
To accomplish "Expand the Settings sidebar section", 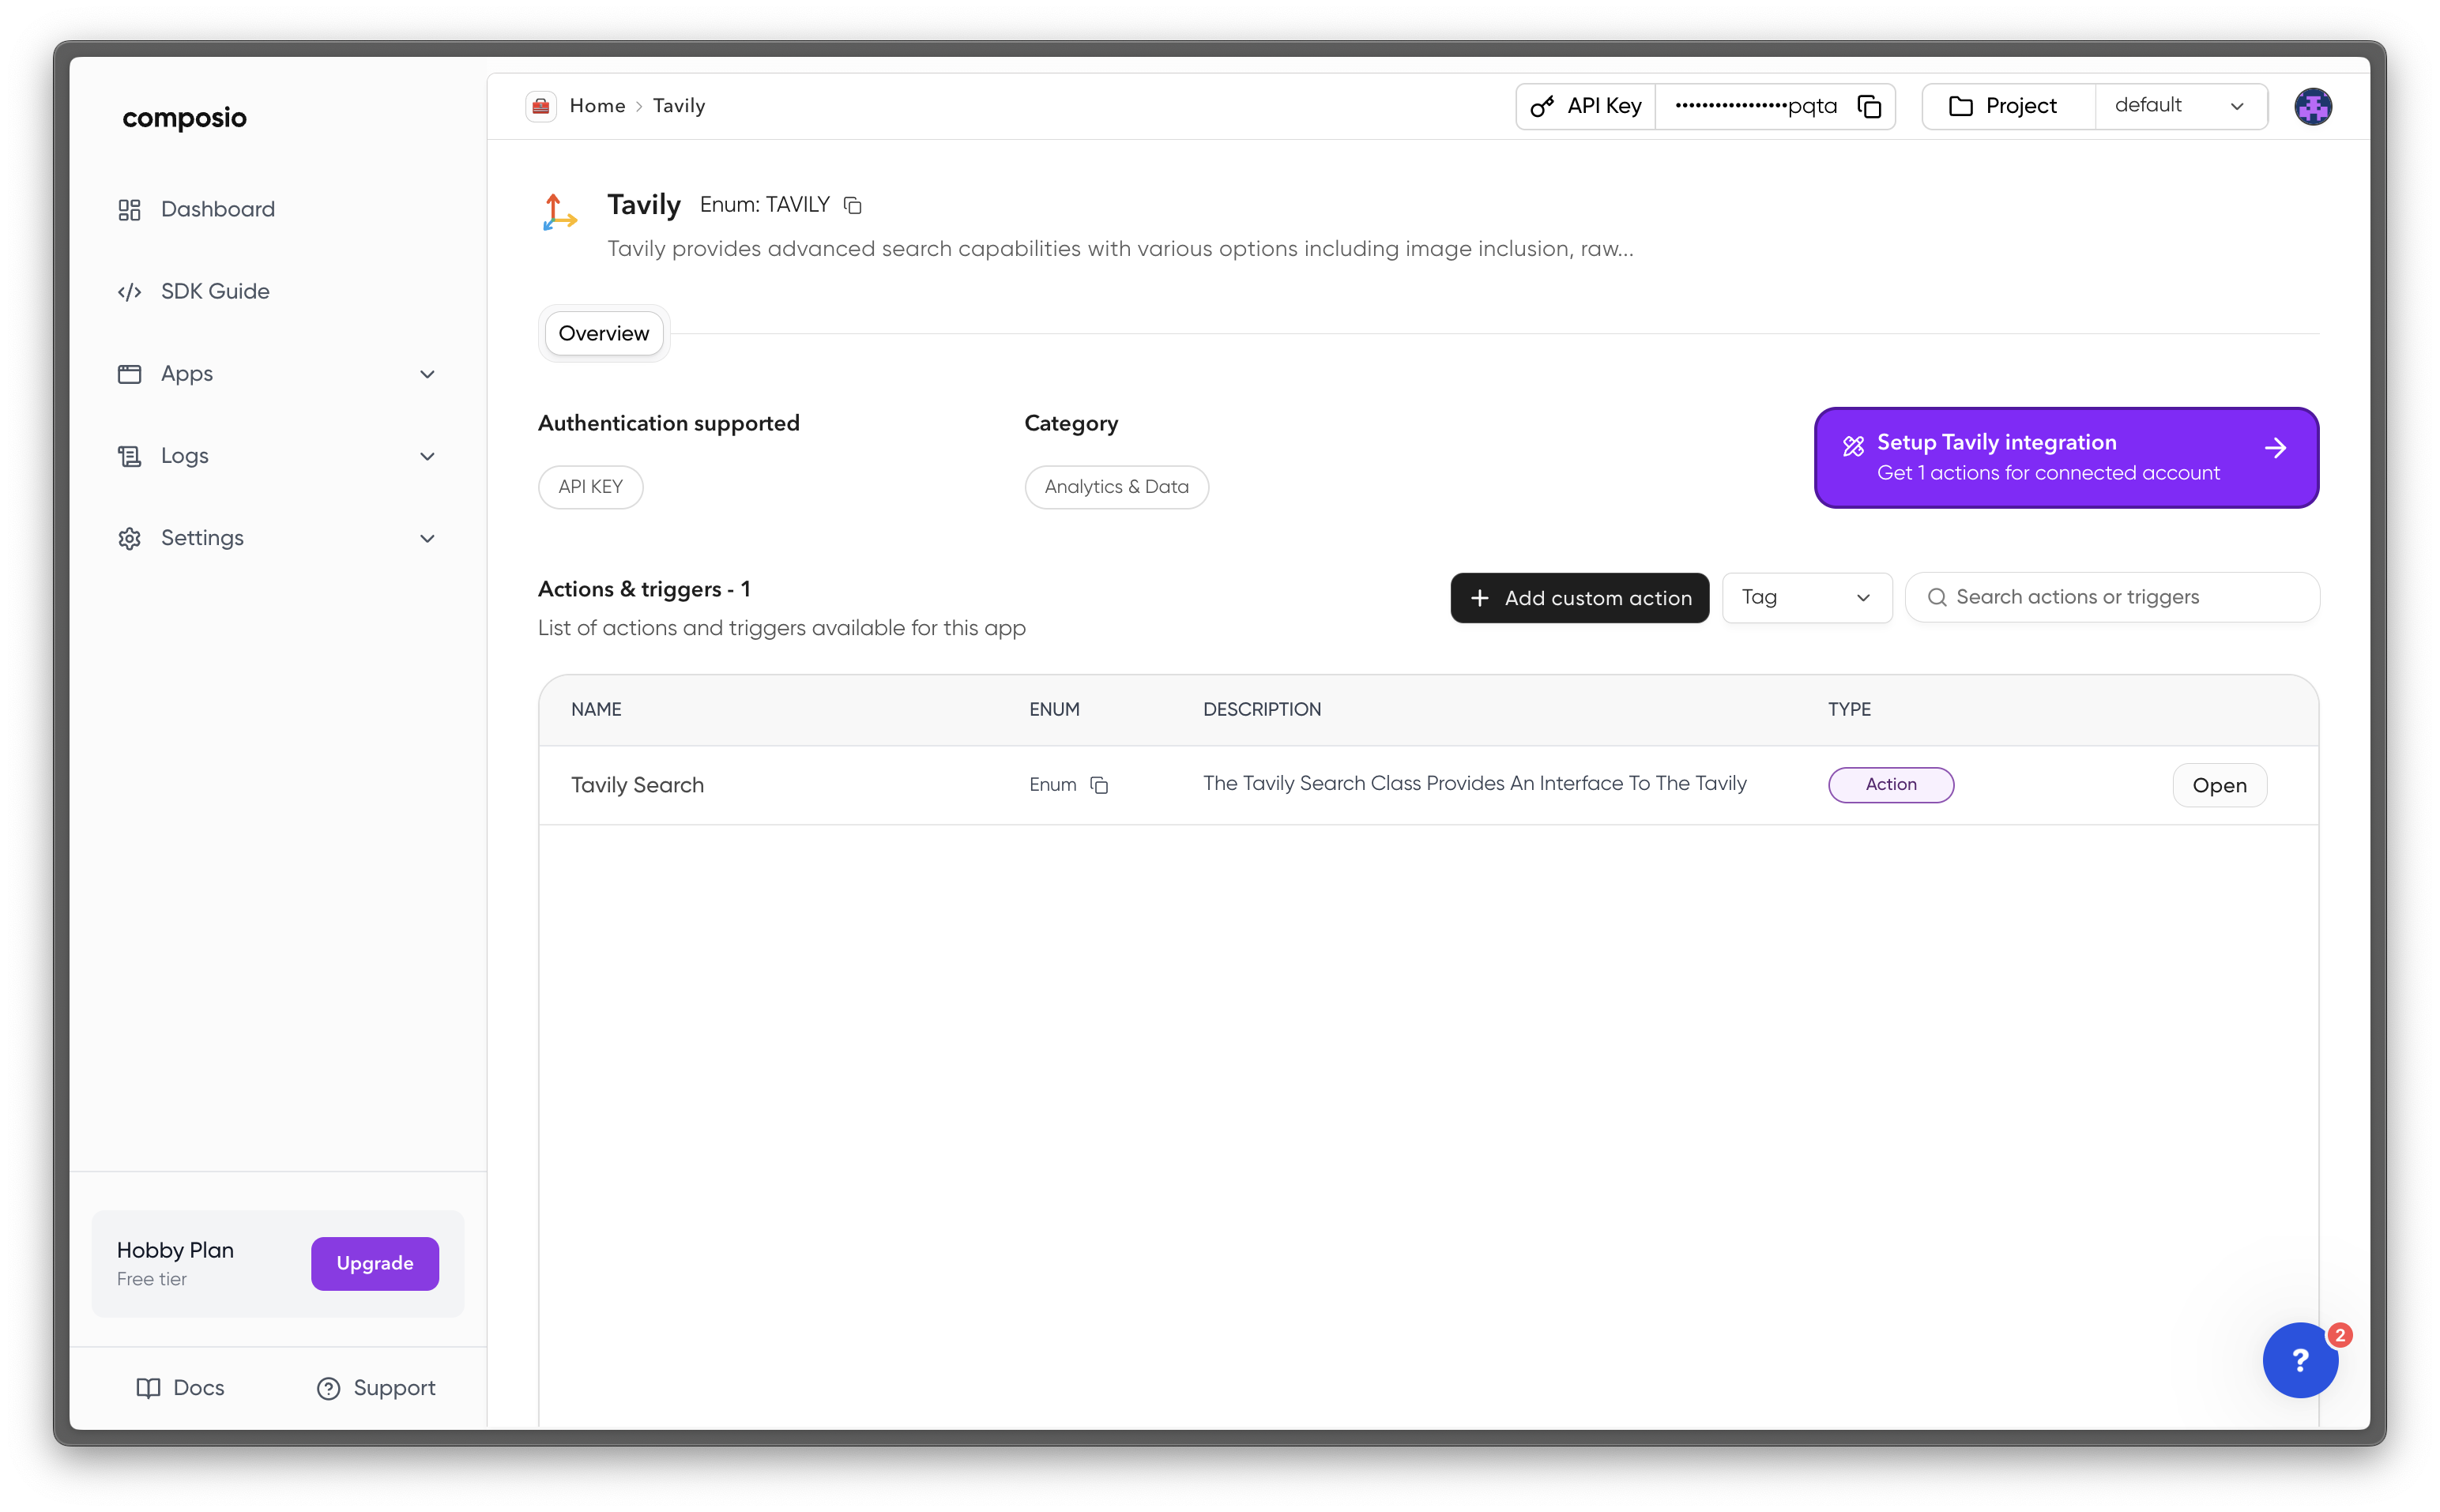I will pyautogui.click(x=427, y=538).
